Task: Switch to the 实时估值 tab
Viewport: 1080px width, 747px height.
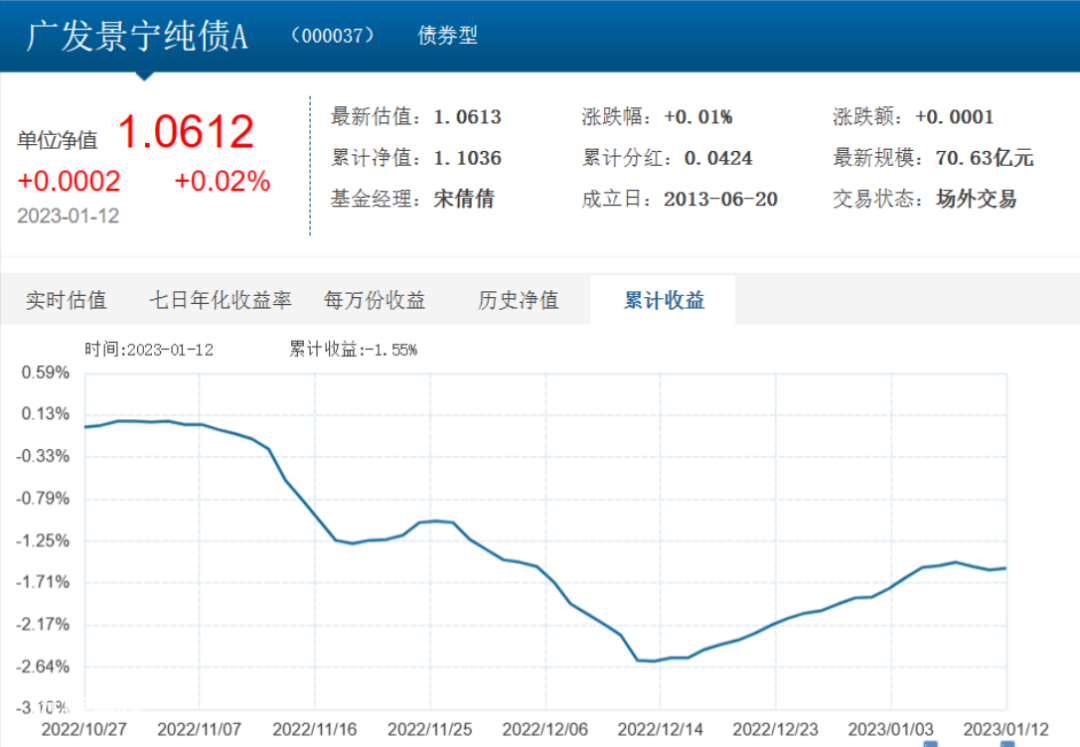Action: pyautogui.click(x=66, y=300)
